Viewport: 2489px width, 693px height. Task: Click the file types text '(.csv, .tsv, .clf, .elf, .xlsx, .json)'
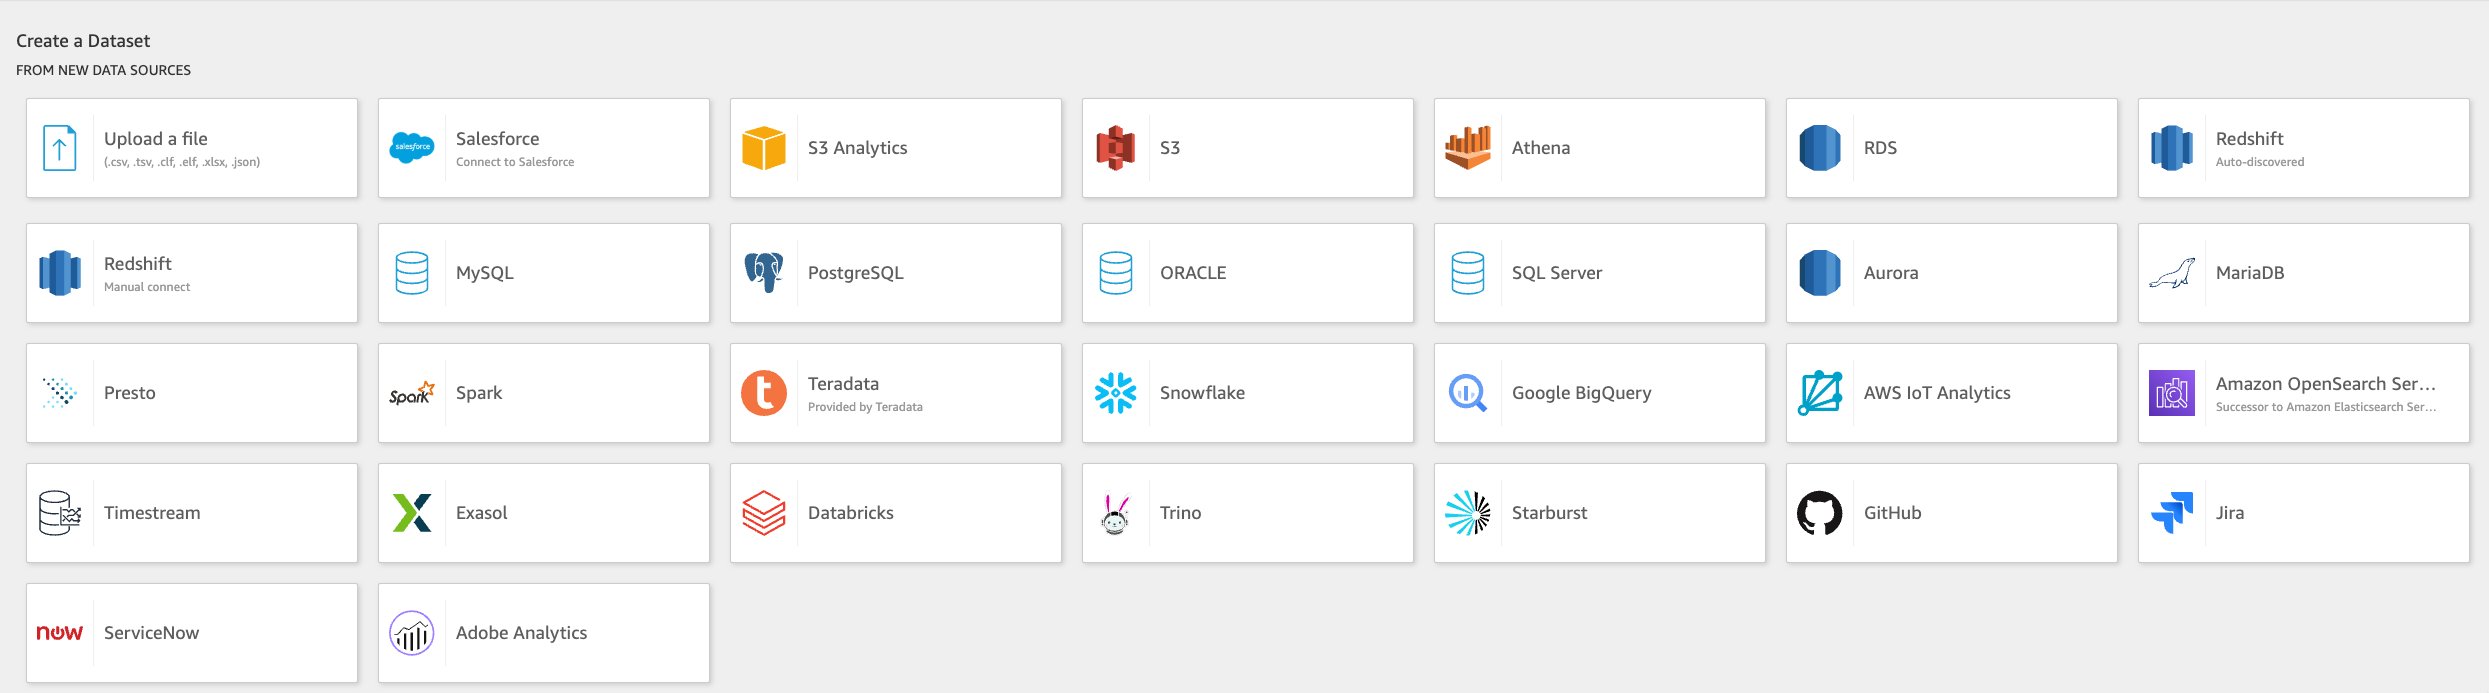pos(182,162)
